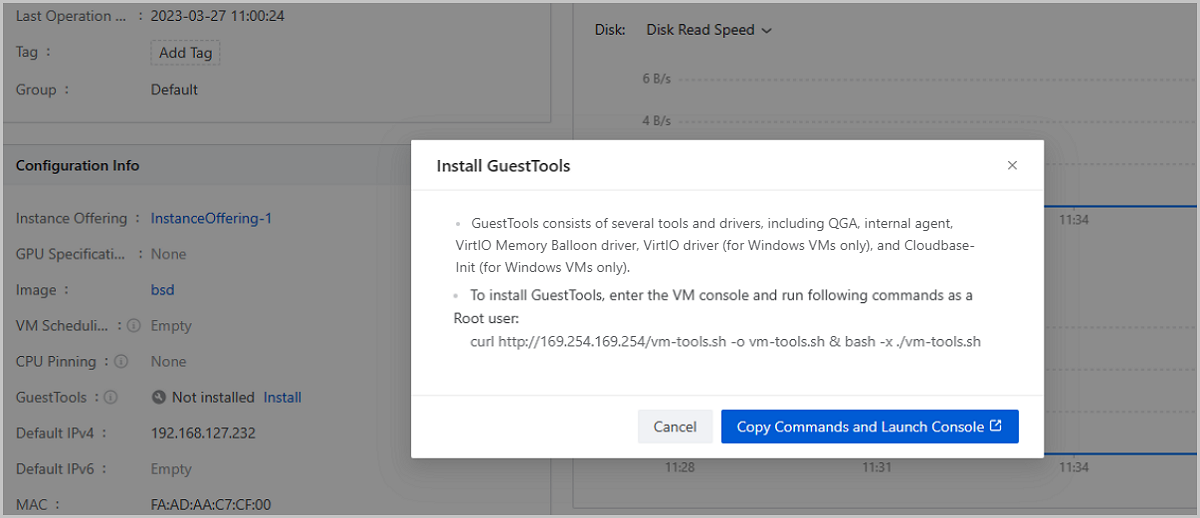Expand the Disk Read Speed dropdown

click(x=708, y=30)
